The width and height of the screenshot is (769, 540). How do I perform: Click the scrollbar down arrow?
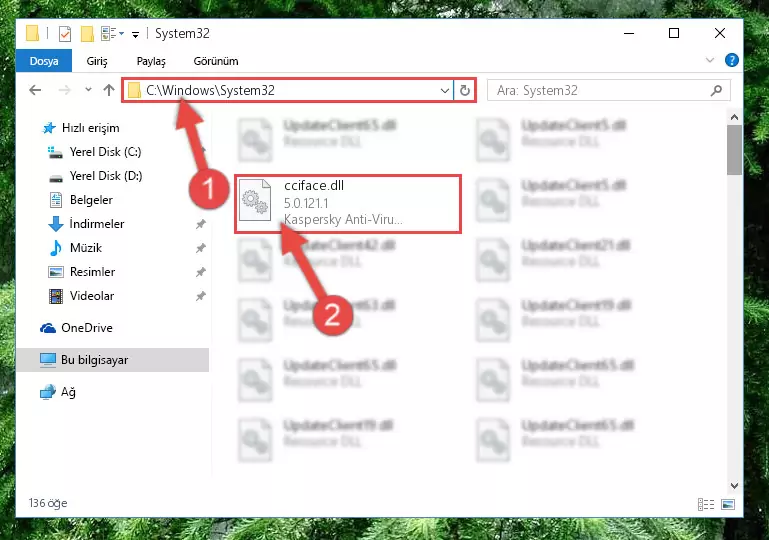pyautogui.click(x=734, y=486)
